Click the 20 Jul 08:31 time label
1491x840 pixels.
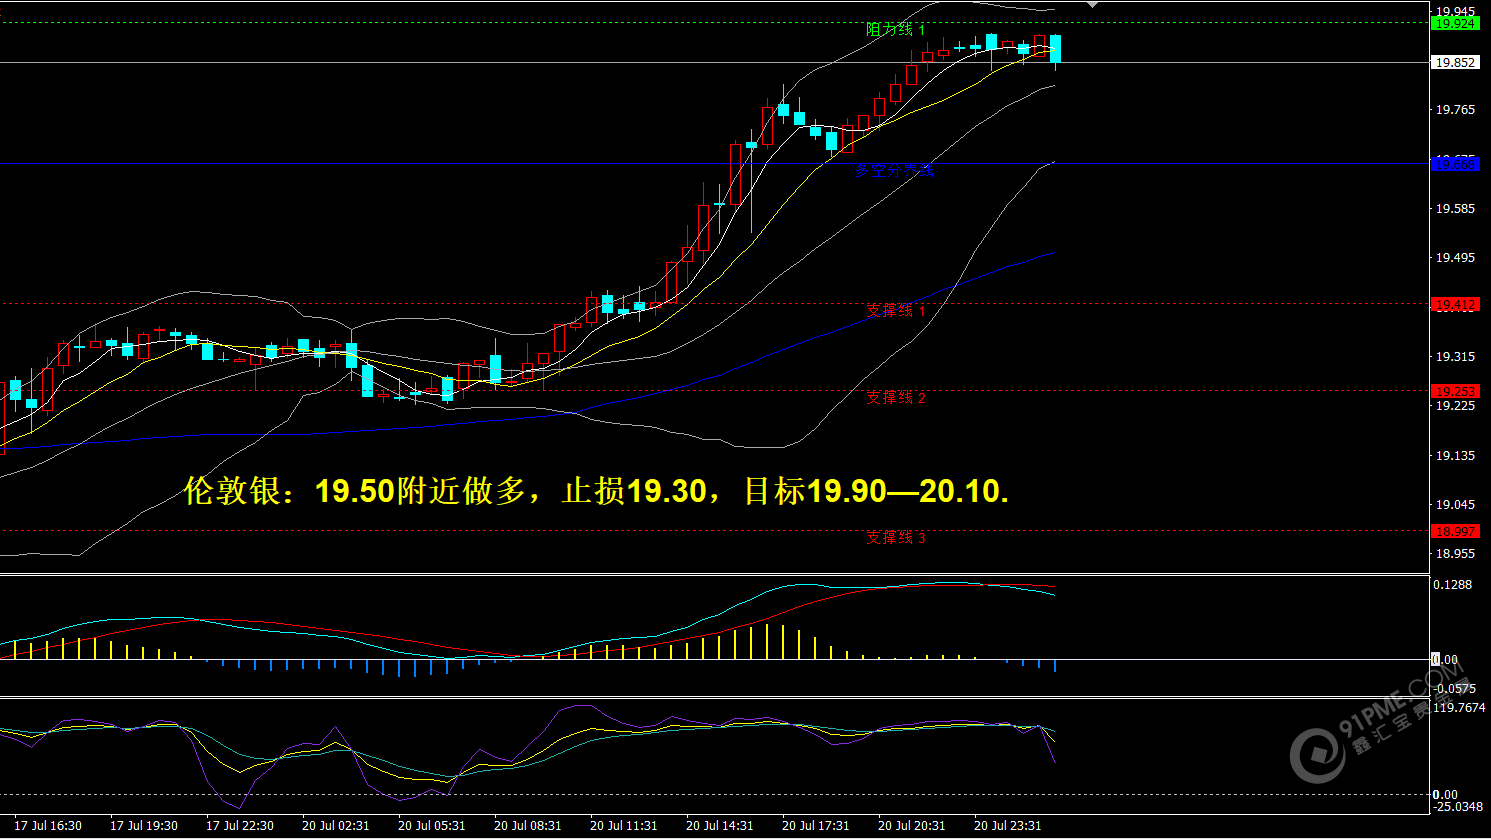point(528,826)
